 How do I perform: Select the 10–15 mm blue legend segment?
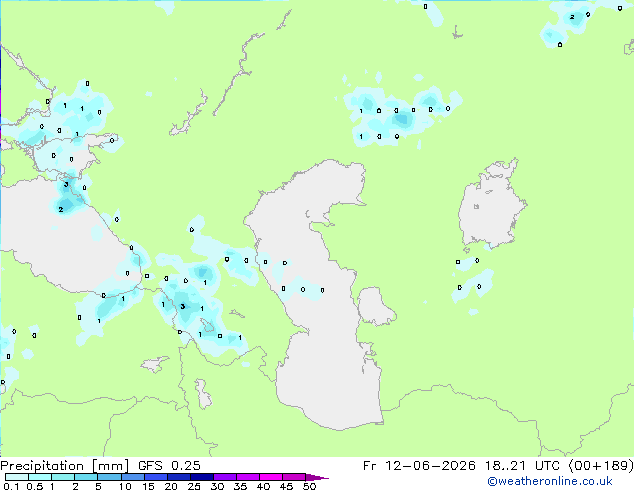coord(132,477)
